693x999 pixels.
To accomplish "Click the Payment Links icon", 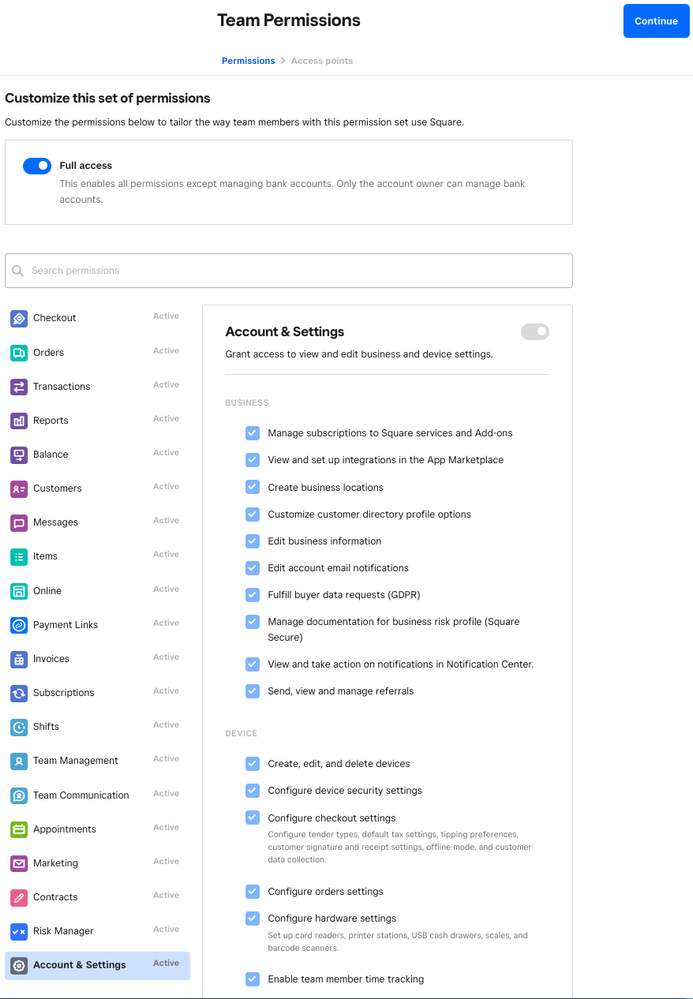I will click(19, 625).
